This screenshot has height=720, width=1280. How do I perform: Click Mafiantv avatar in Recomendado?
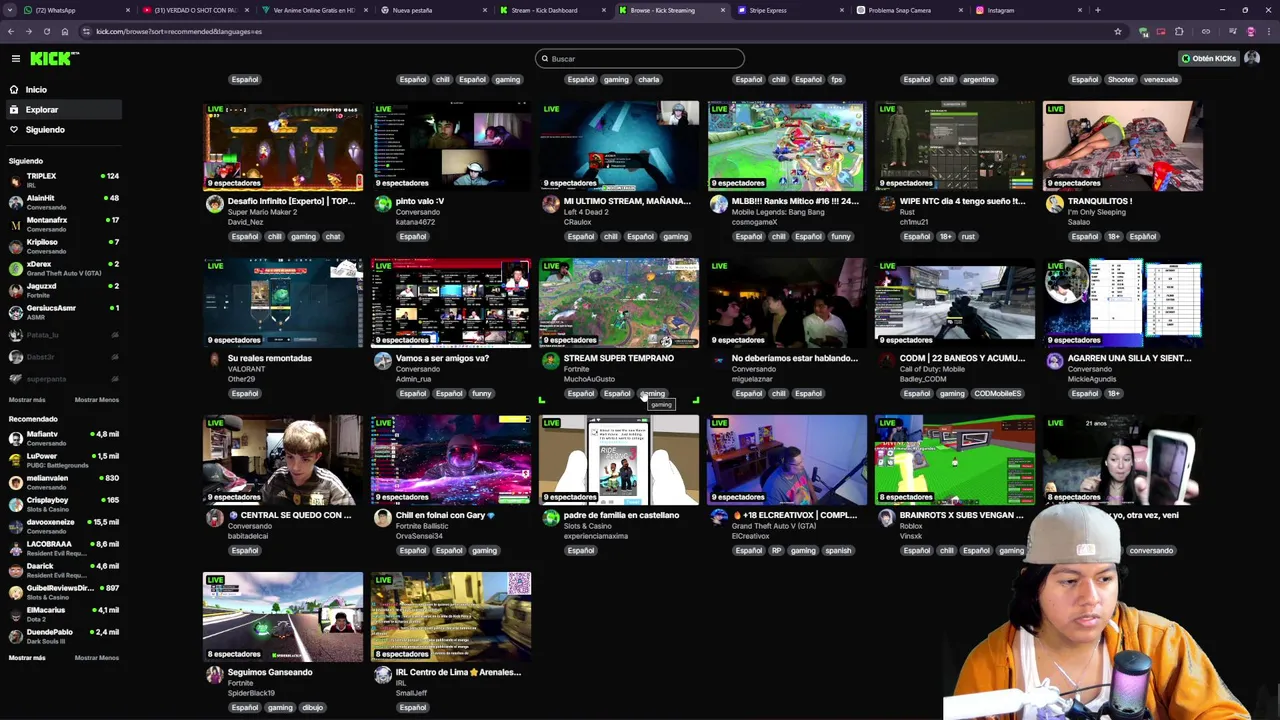pos(15,438)
